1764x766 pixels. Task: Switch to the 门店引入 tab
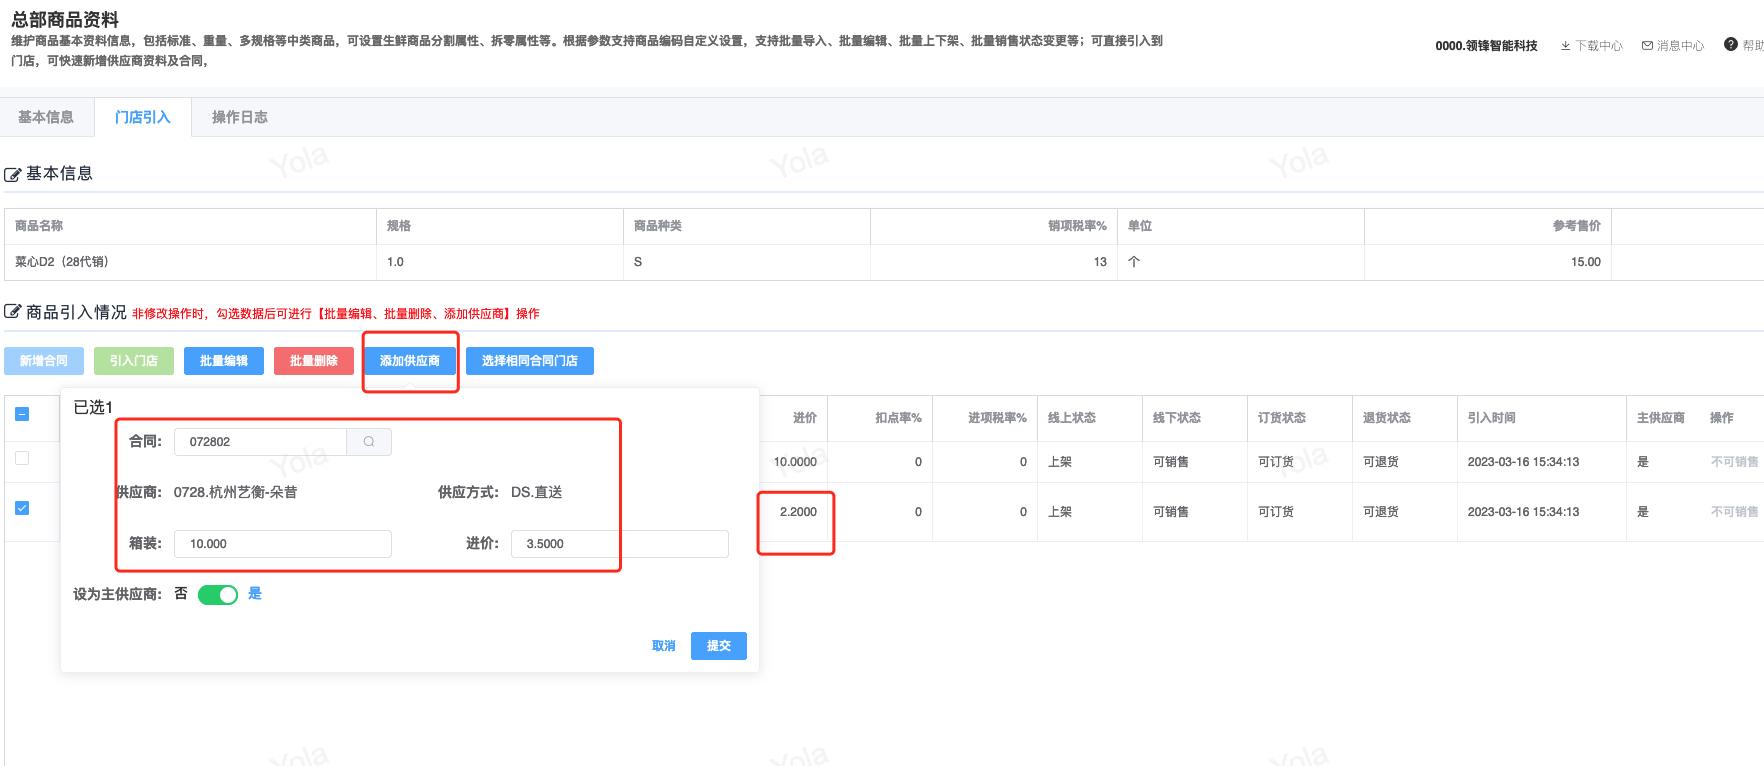(x=143, y=117)
